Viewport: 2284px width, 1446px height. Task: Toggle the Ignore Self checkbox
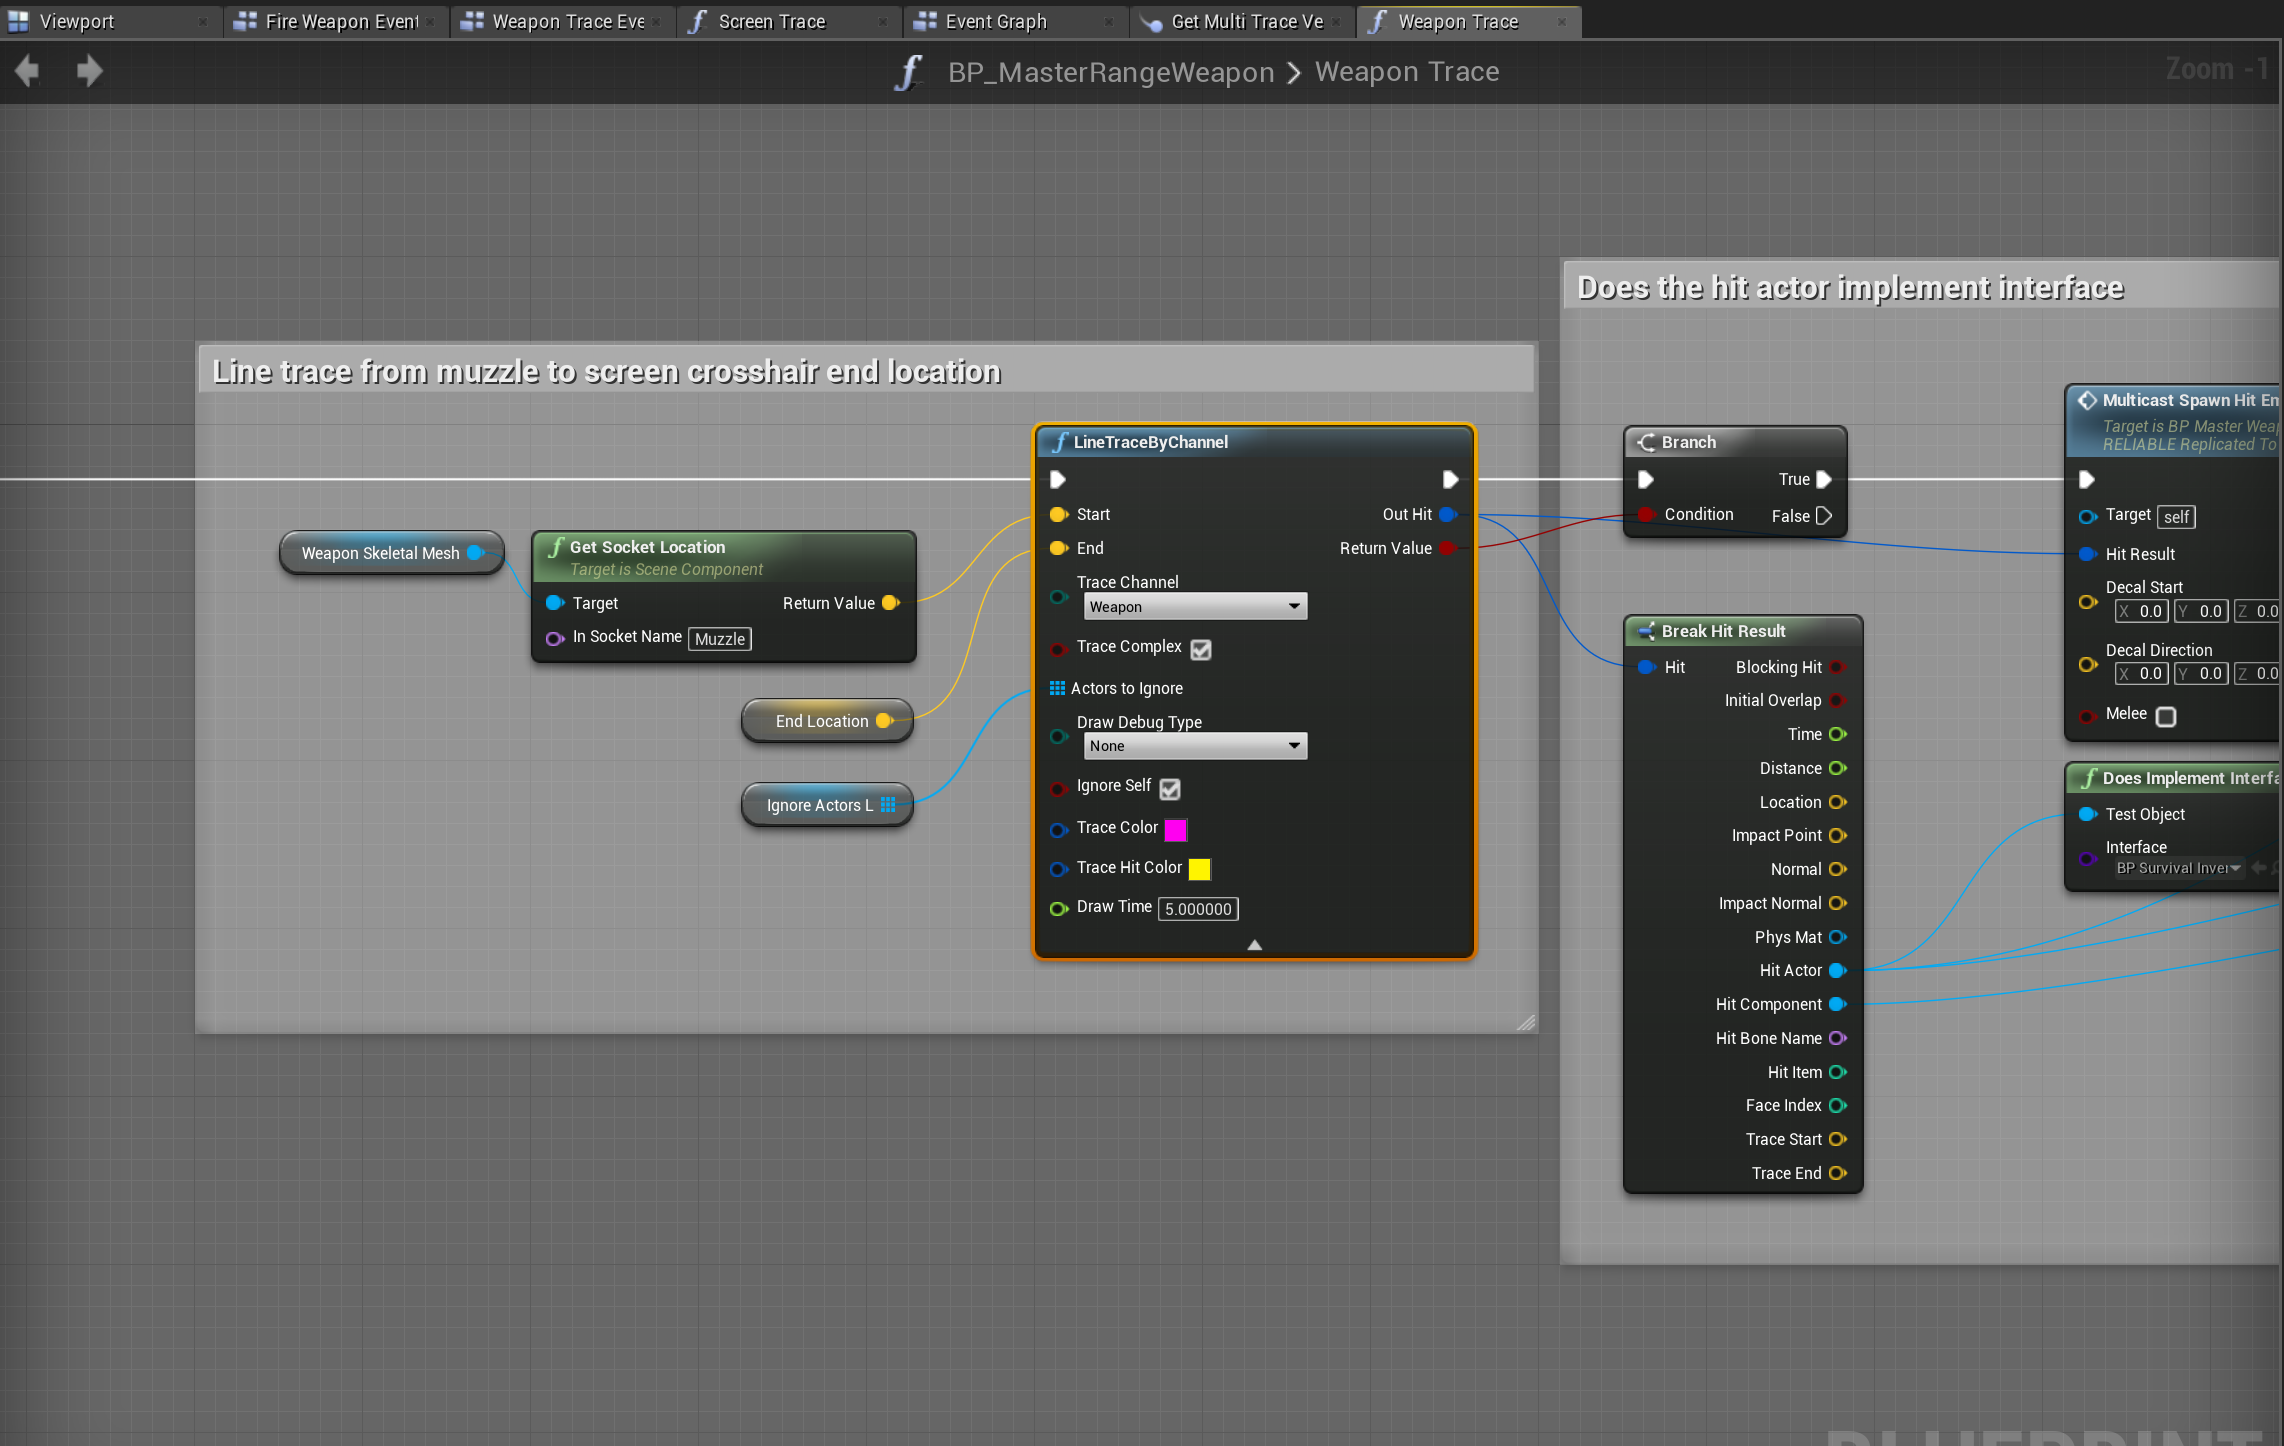coord(1170,788)
